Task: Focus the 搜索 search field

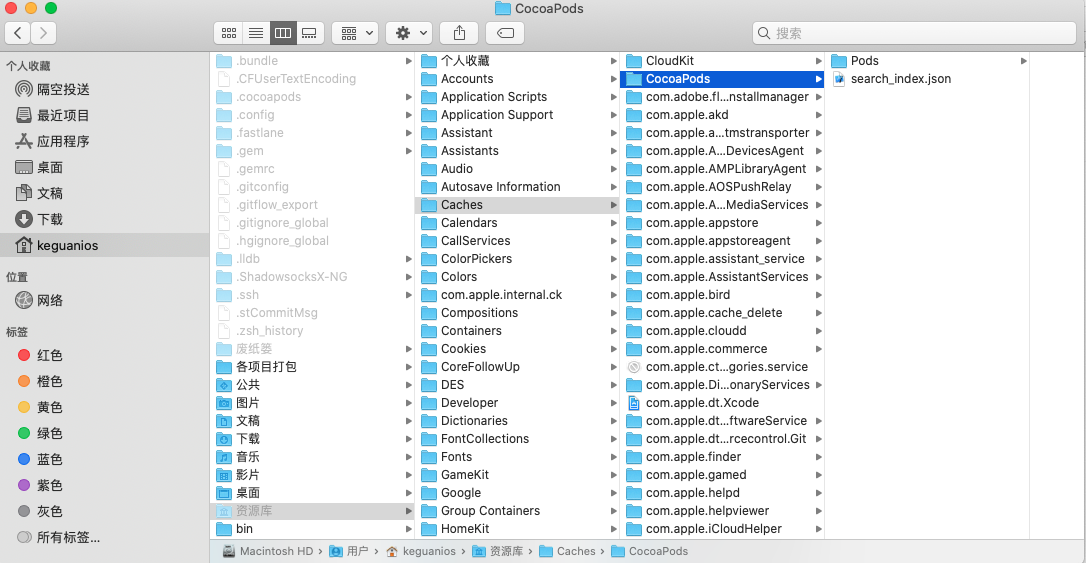Action: click(914, 33)
